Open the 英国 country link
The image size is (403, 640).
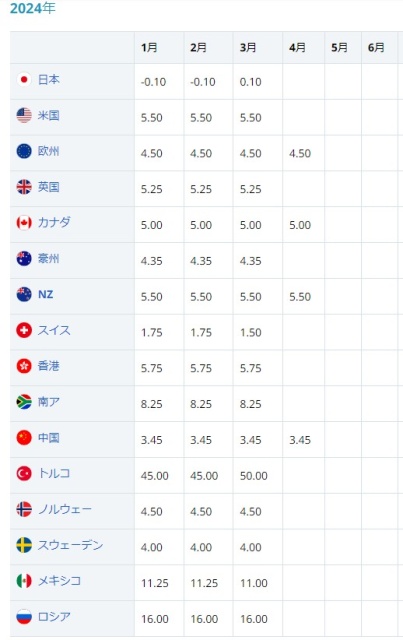click(49, 187)
